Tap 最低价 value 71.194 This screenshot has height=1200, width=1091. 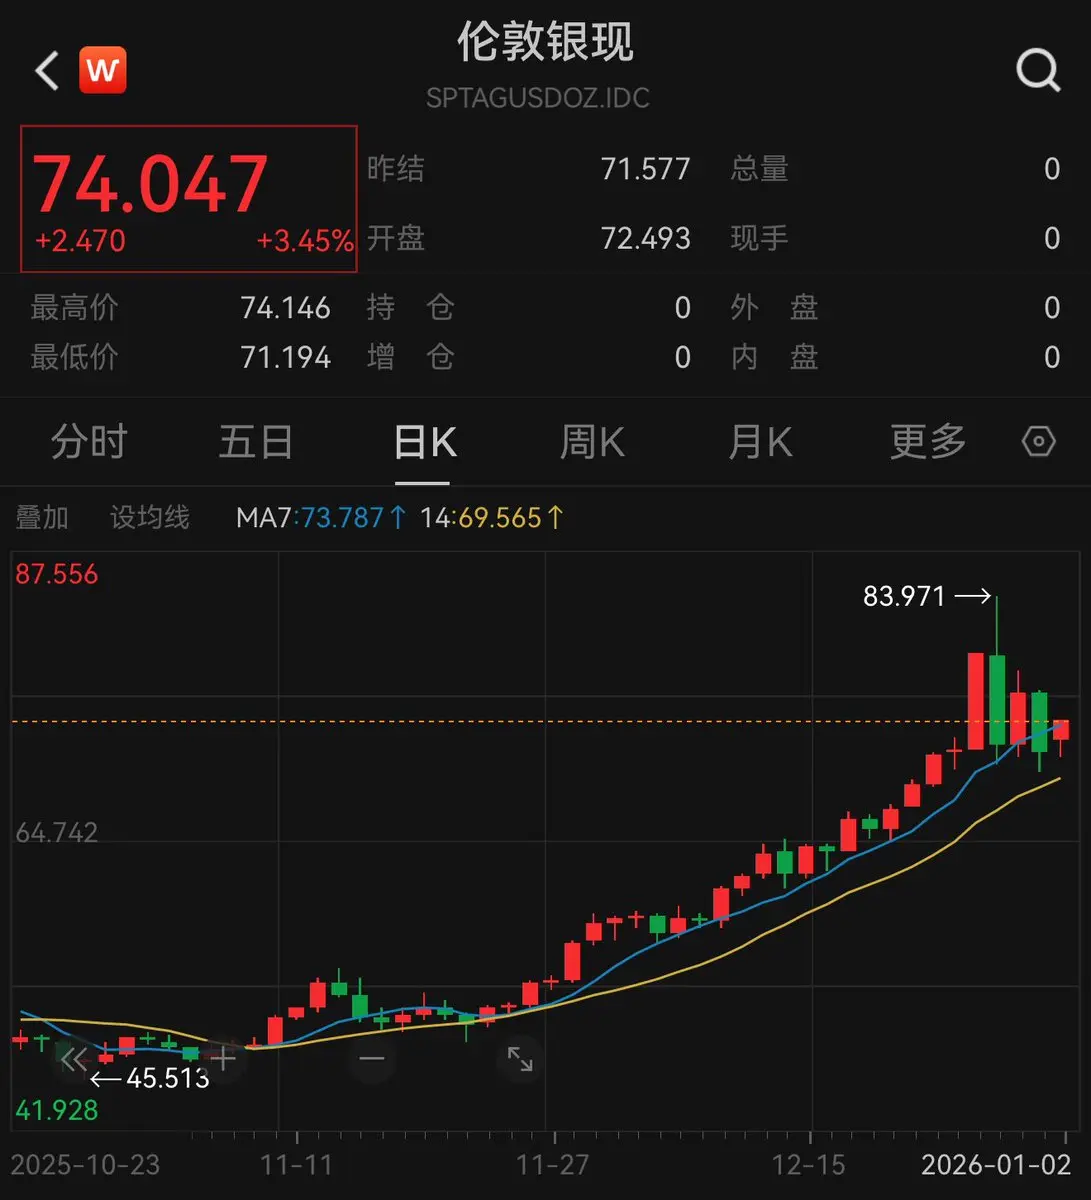286,357
